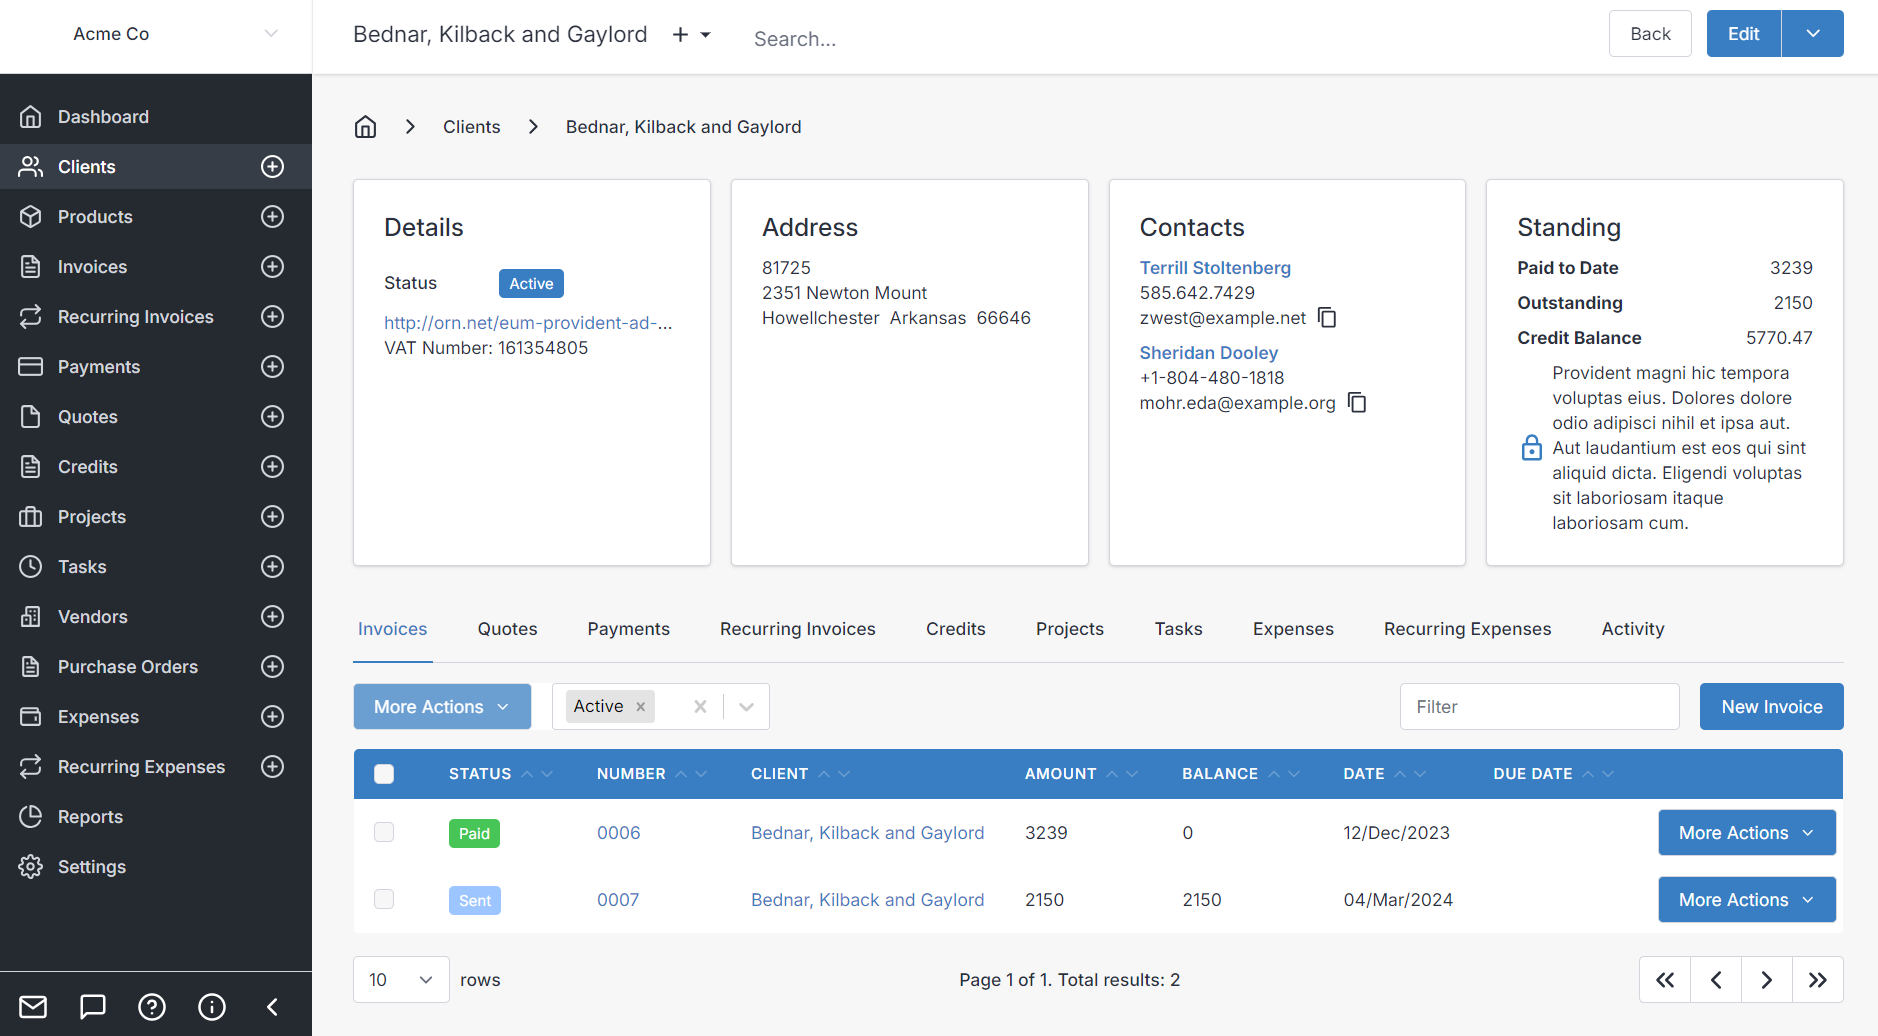The height and width of the screenshot is (1036, 1878).
Task: Open the rows-per-page dropdown
Action: click(400, 979)
